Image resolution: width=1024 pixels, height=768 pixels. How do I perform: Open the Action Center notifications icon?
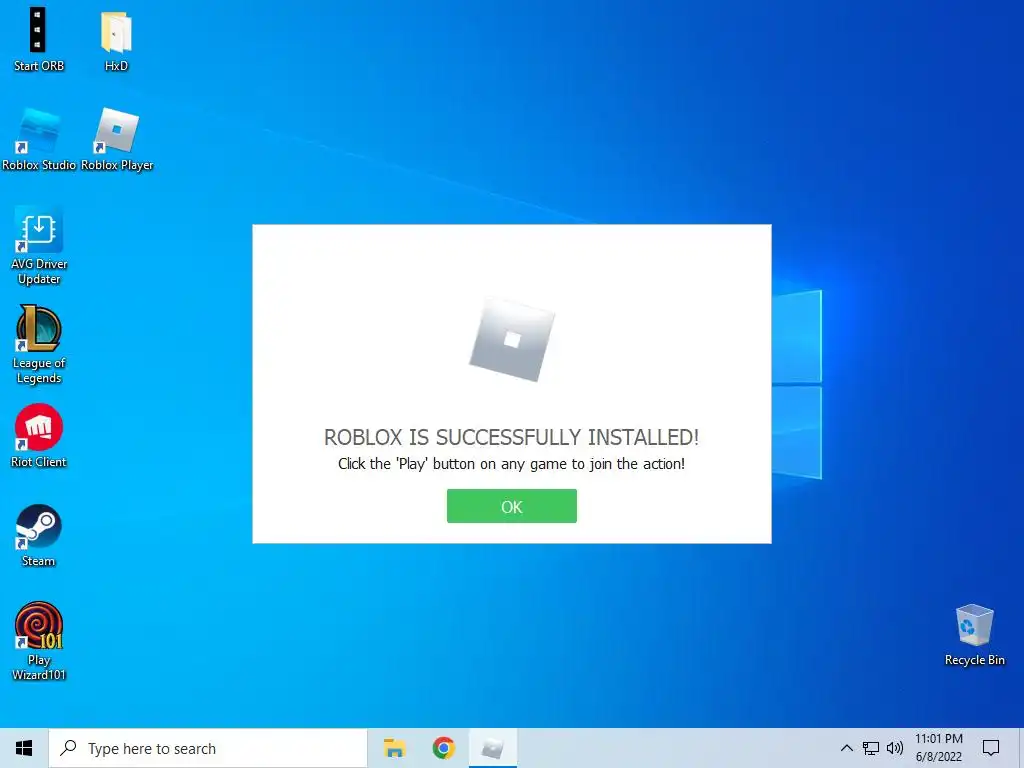[x=991, y=748]
